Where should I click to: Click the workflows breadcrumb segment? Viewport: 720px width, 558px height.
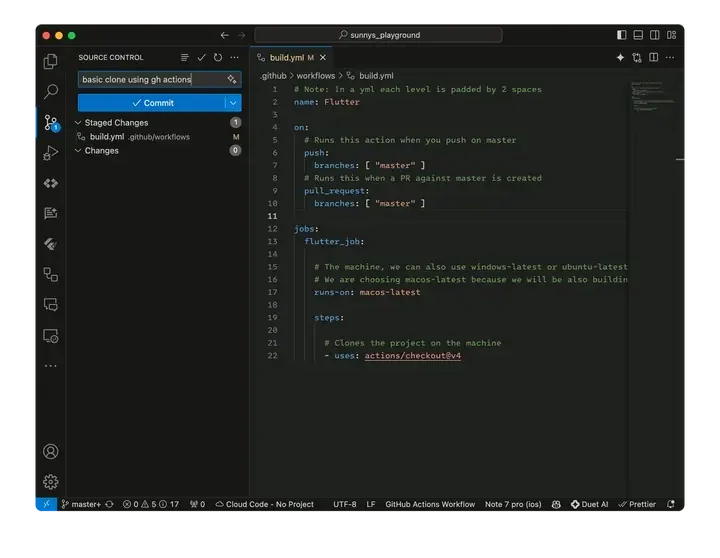(x=315, y=76)
